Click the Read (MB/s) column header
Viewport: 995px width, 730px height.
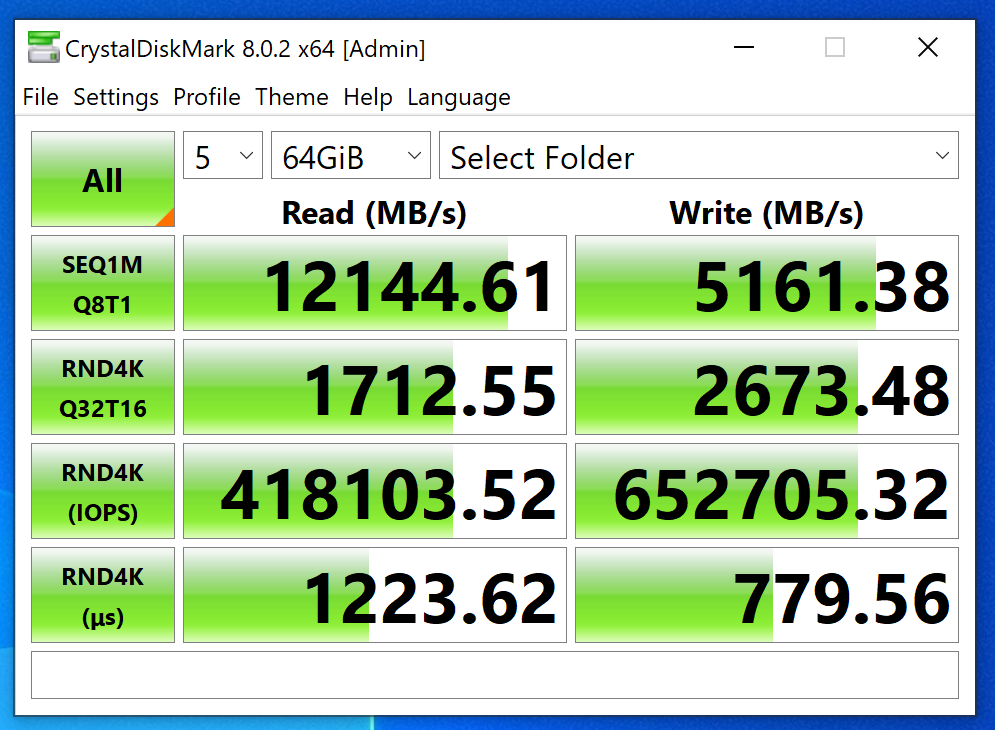click(x=374, y=213)
